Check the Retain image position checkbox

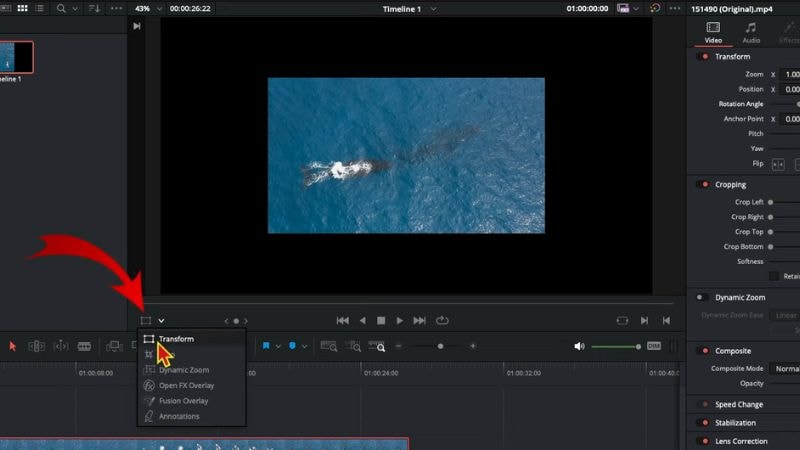point(774,276)
